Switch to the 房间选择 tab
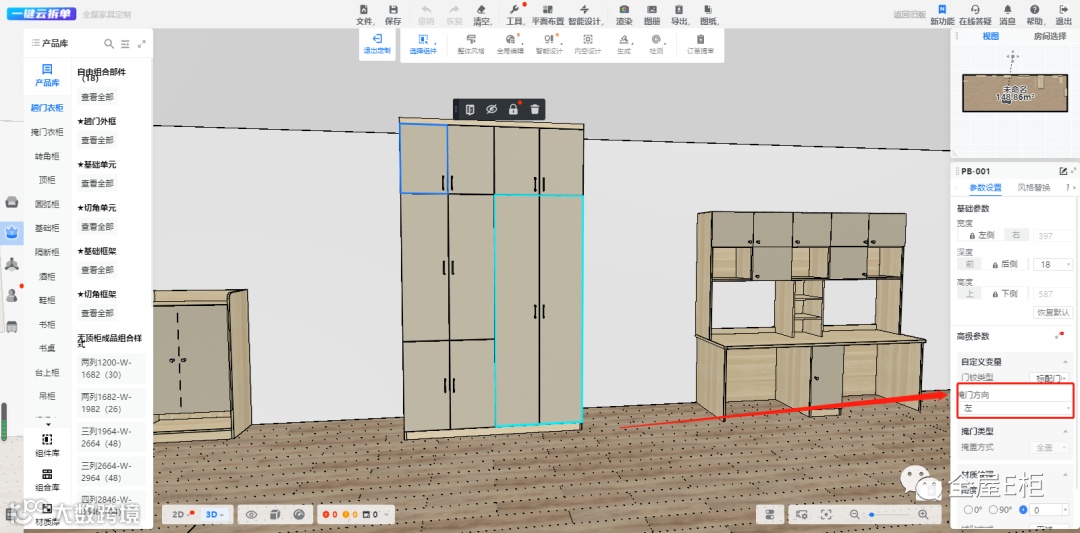The width and height of the screenshot is (1080, 533). (x=1050, y=36)
